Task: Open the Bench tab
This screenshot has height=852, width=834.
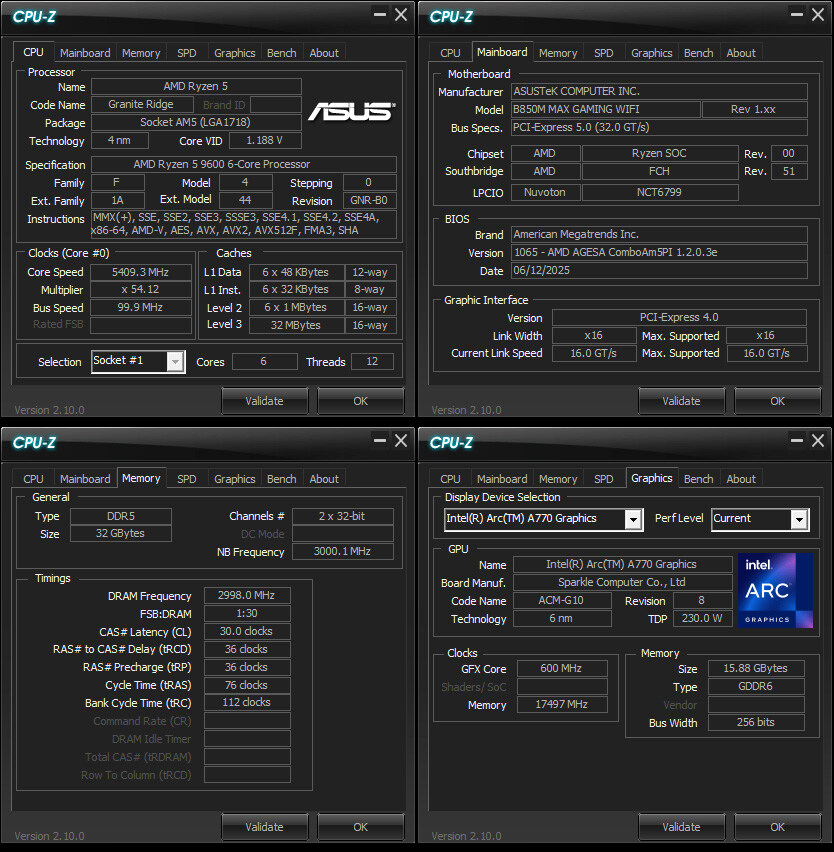Action: click(x=281, y=52)
